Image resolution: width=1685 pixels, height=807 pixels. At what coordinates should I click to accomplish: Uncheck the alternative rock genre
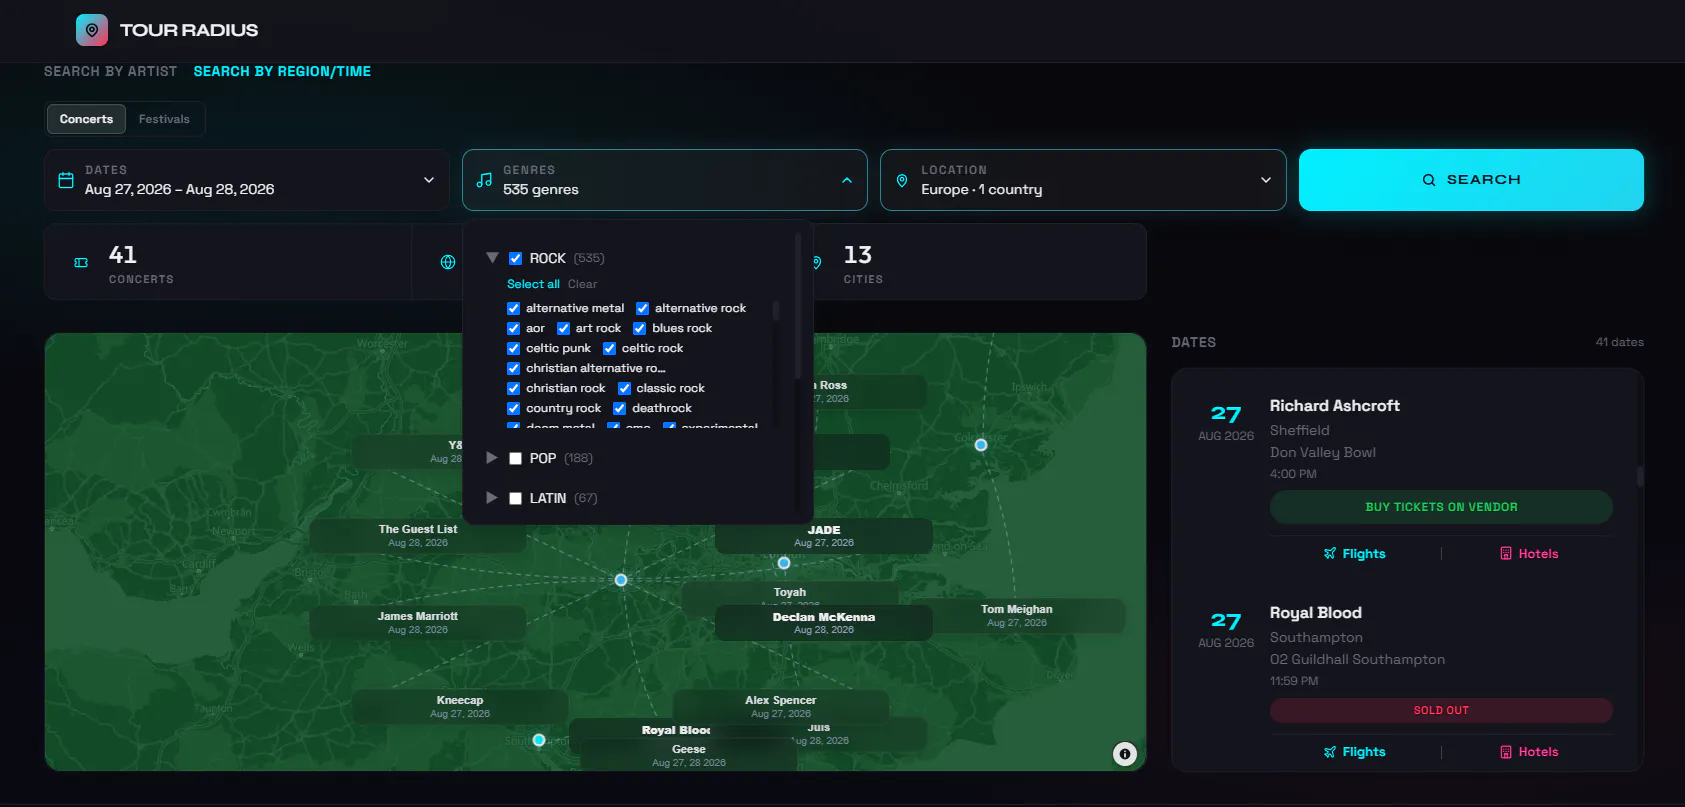click(x=642, y=308)
